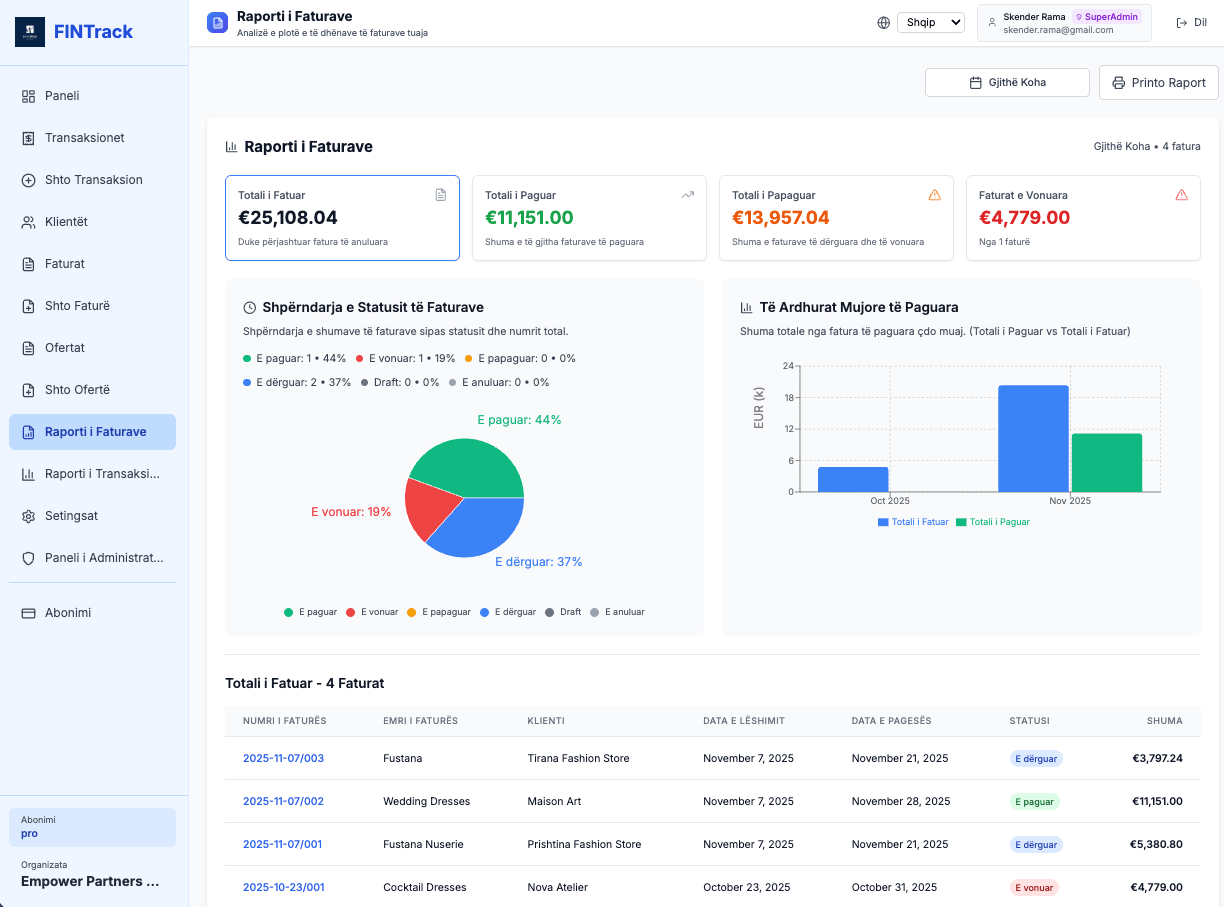This screenshot has height=907, width=1224.
Task: Open the Gjithë Koha date range selector
Action: pos(1008,82)
